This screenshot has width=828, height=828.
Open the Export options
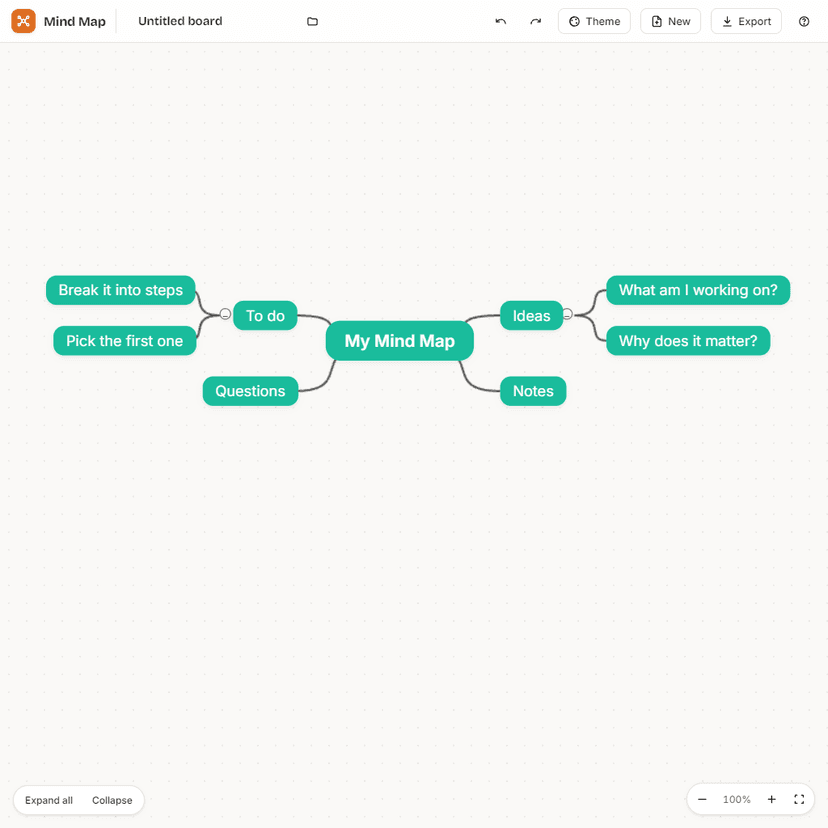(746, 21)
